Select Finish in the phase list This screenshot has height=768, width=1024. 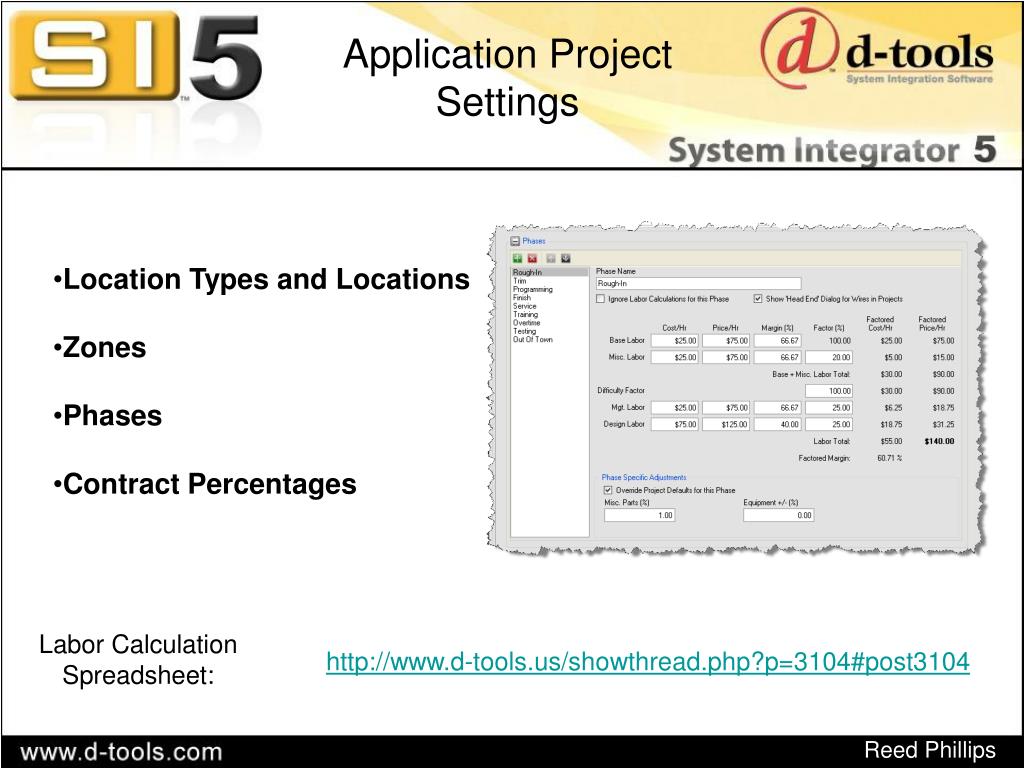tap(522, 298)
